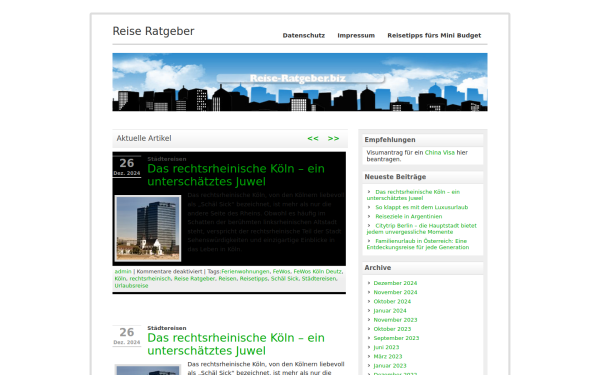The width and height of the screenshot is (600, 375).
Task: Open the Dezember 2024 archive
Action: tap(395, 283)
